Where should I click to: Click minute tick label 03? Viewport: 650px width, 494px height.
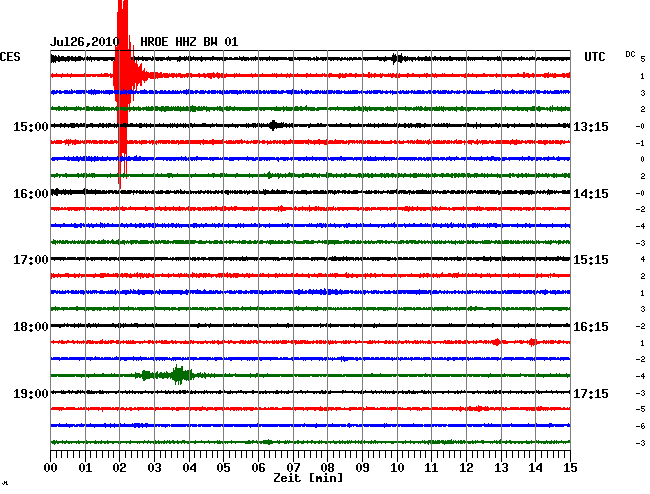(154, 468)
